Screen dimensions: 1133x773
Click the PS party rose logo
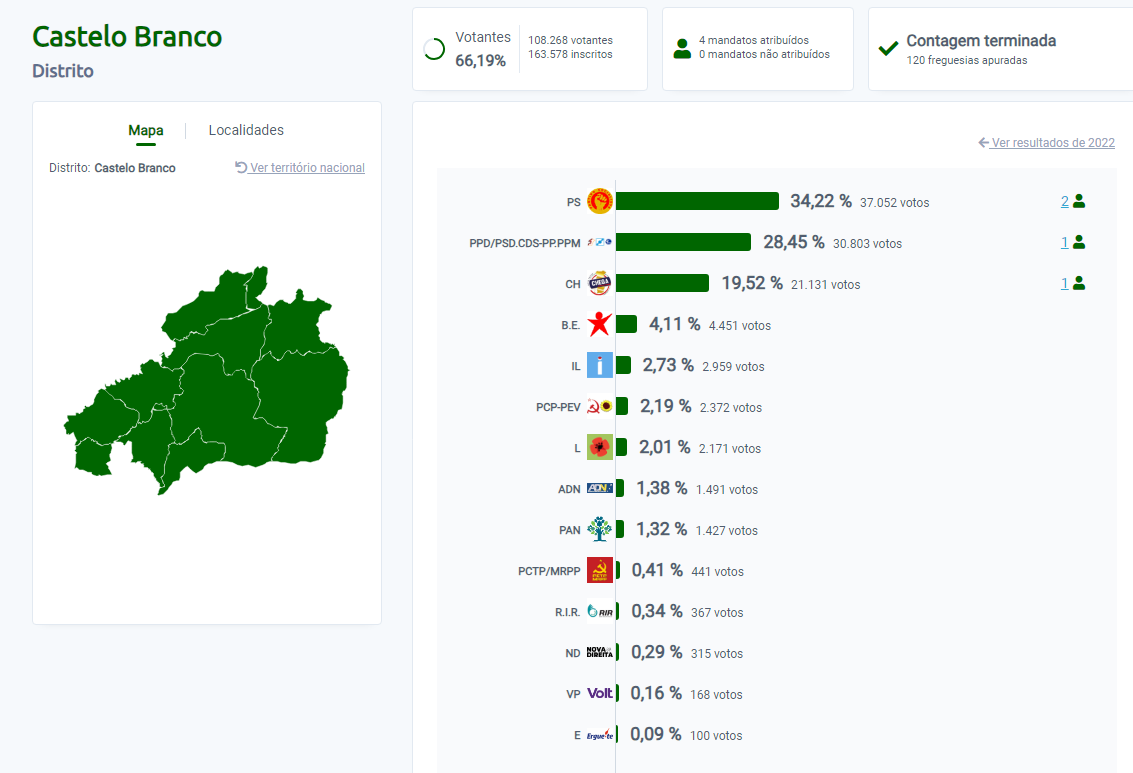coord(599,202)
